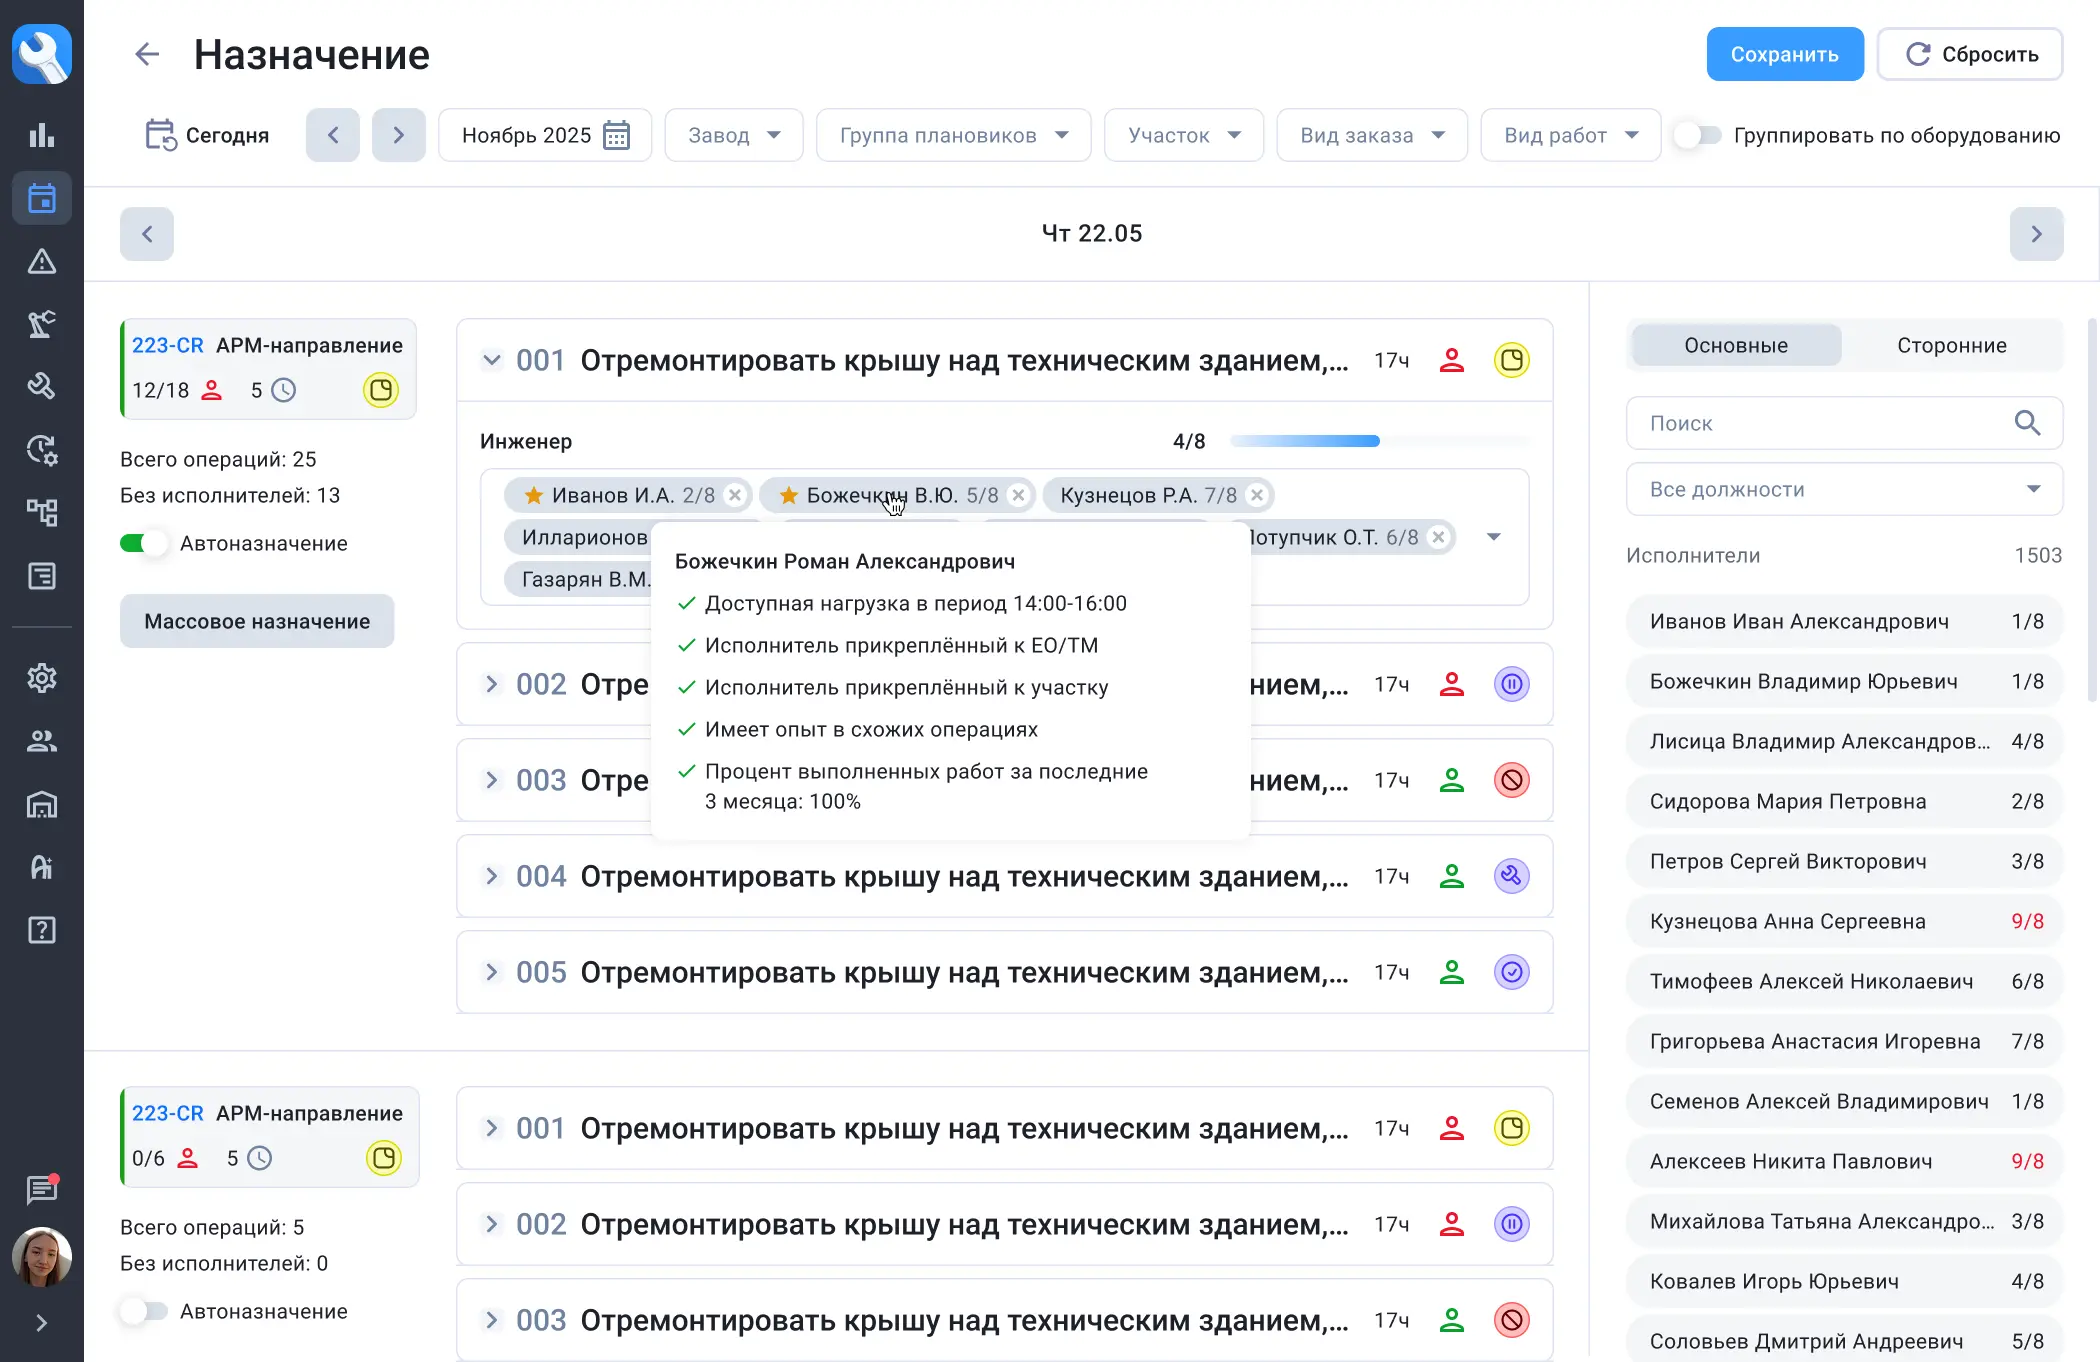Open the chat messages icon with notification
Screen dimensions: 2100x1362
(41, 1189)
